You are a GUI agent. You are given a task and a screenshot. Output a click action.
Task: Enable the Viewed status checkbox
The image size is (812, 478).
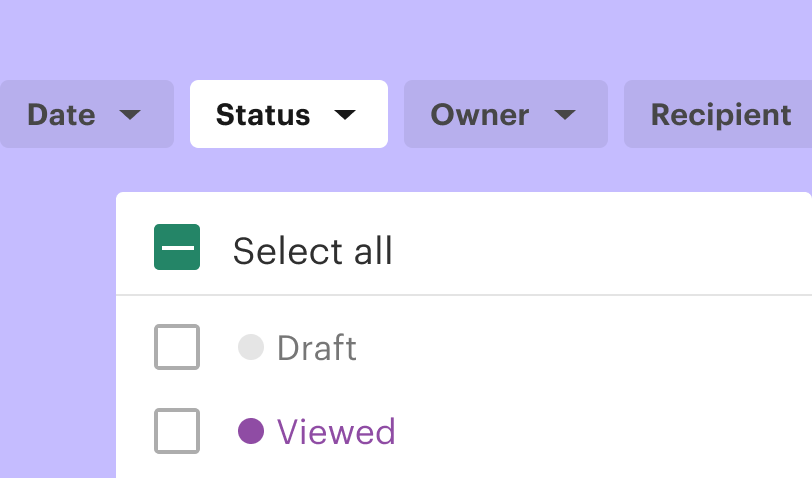[177, 431]
